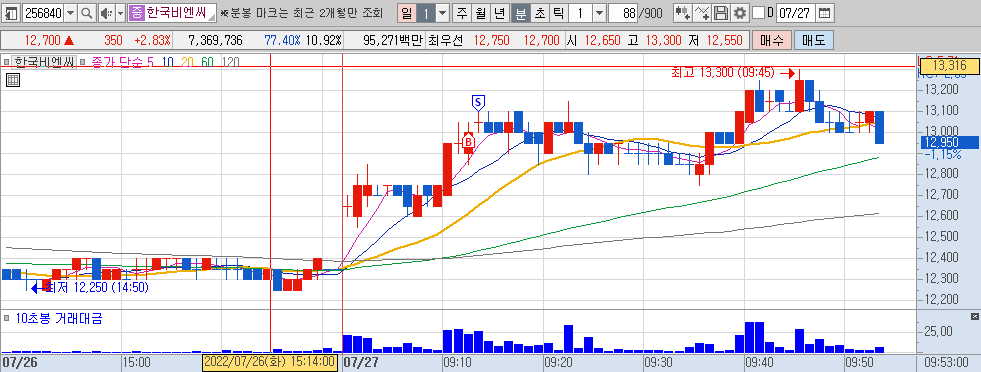This screenshot has width=981, height=372.
Task: Select the 월 (monthly) chart tab
Action: pos(480,13)
